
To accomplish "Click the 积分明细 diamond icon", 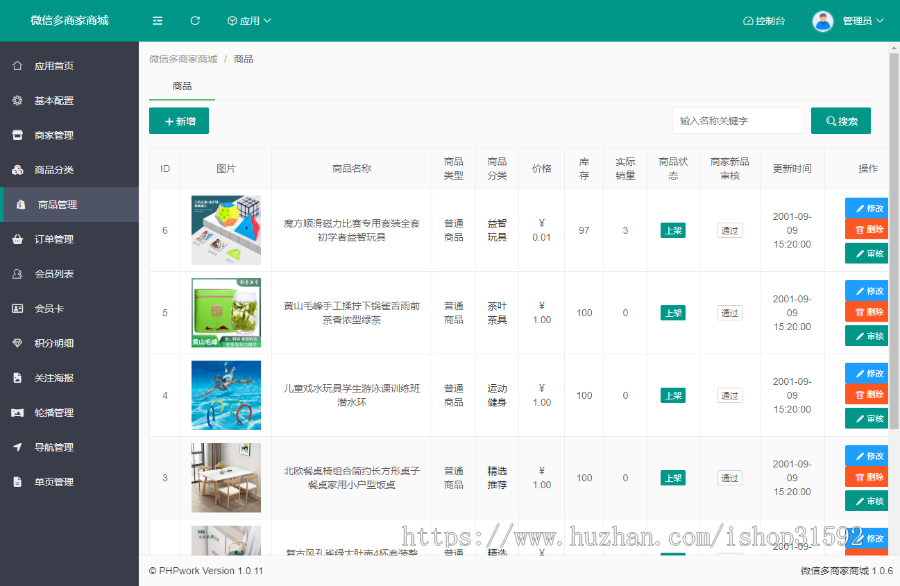I will coord(17,343).
